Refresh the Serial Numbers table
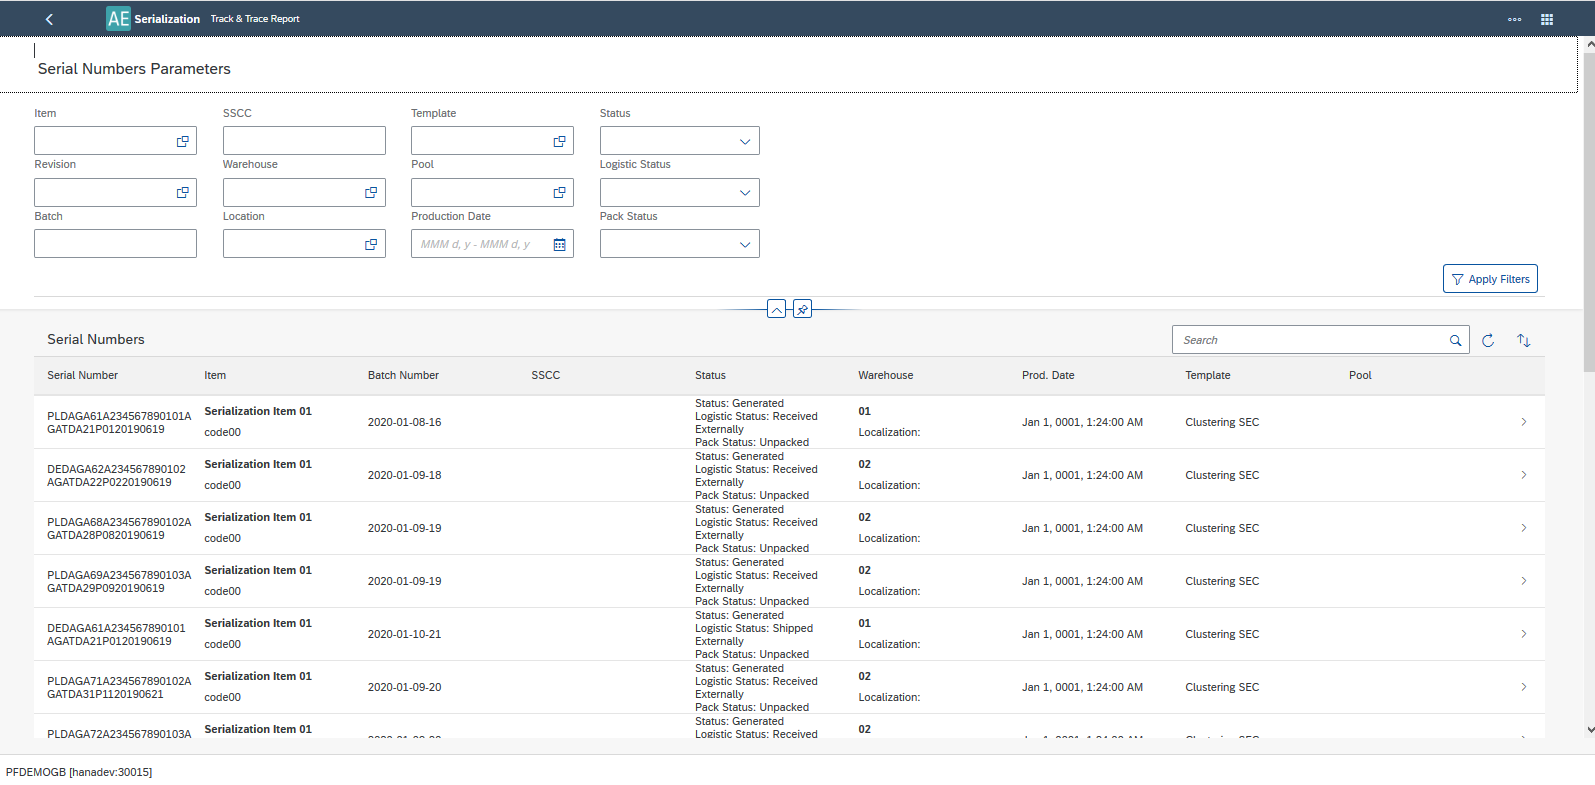The image size is (1595, 785). (x=1488, y=340)
